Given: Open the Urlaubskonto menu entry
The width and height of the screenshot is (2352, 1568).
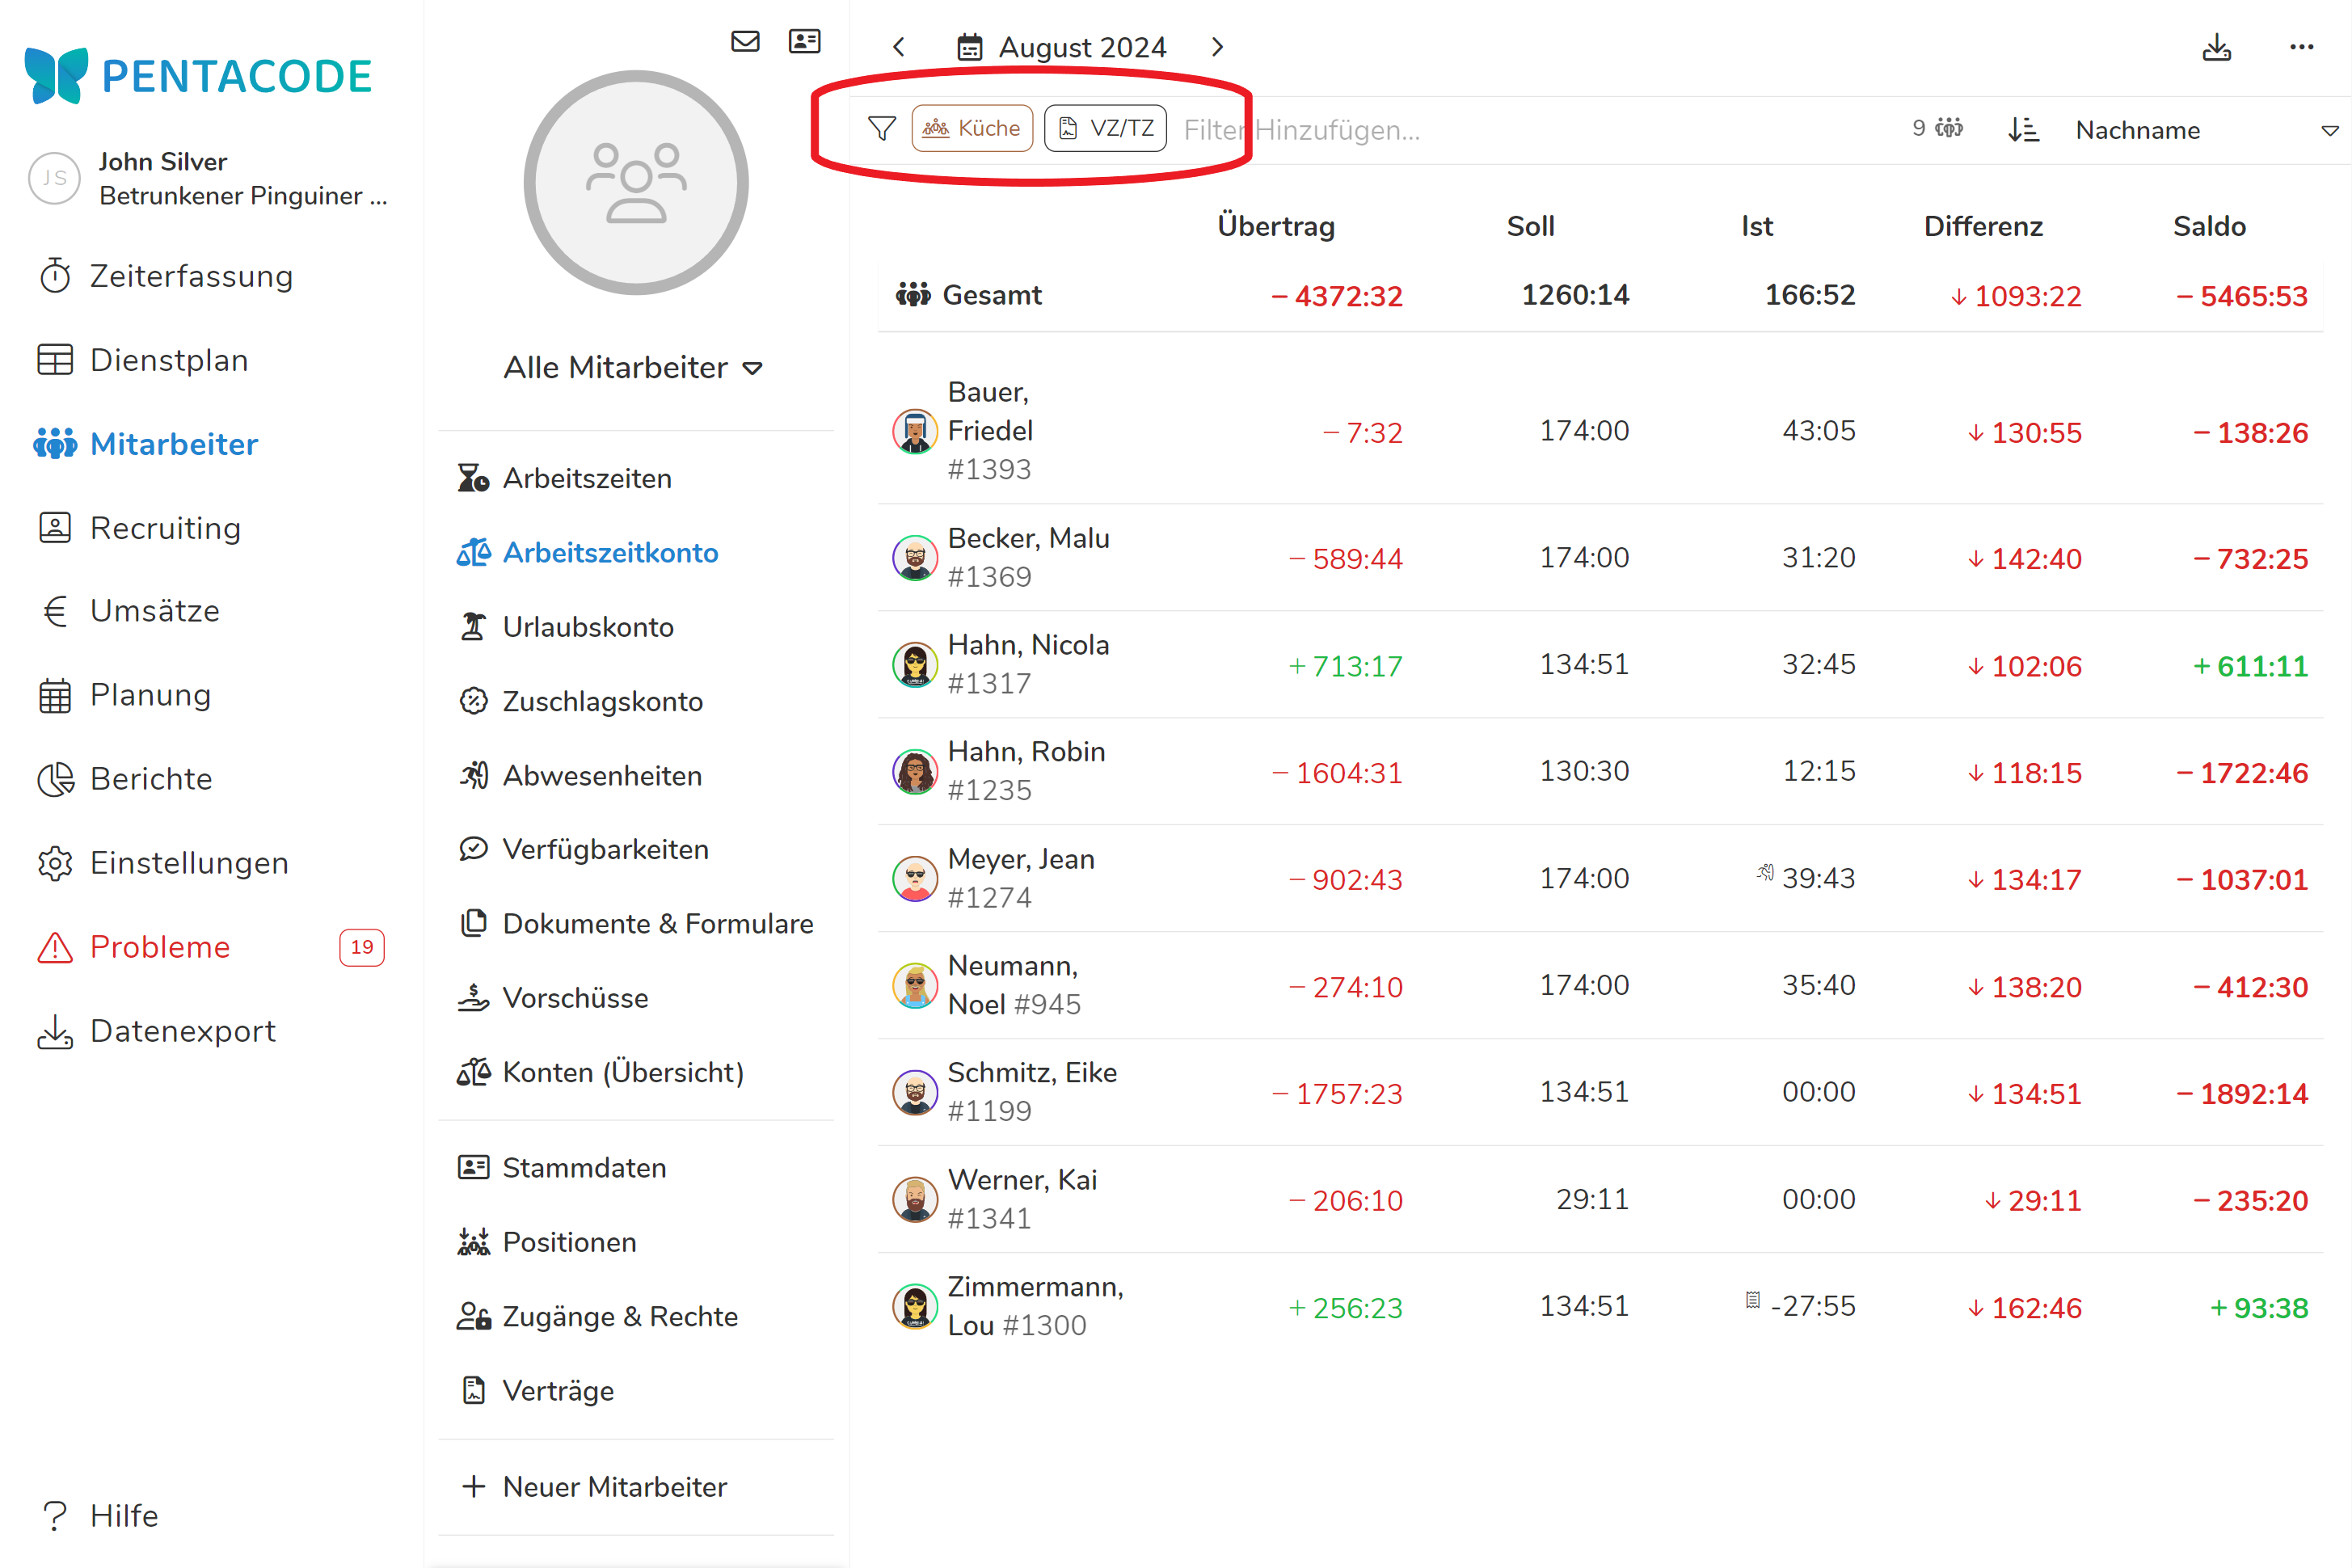Looking at the screenshot, I should pyautogui.click(x=587, y=627).
